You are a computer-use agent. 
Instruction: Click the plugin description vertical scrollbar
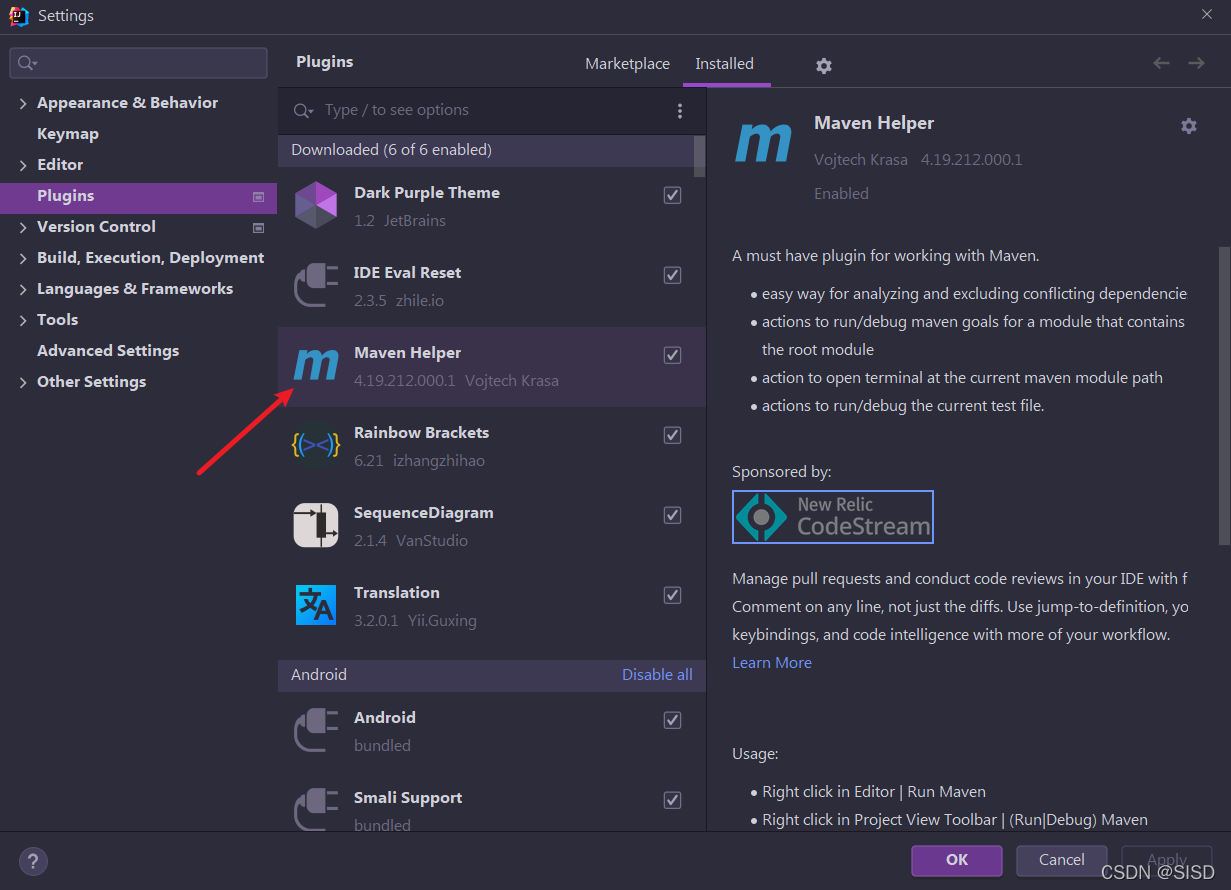(x=1224, y=396)
